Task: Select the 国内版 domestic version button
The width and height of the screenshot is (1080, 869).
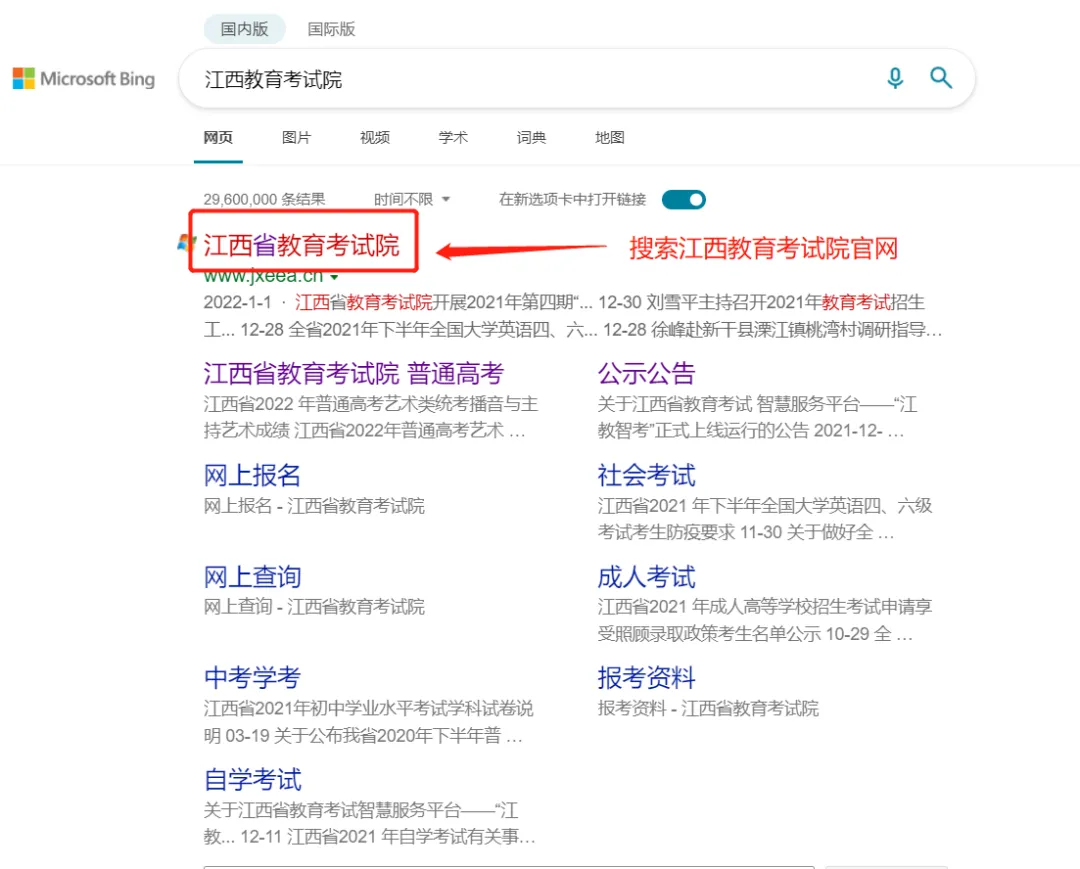Action: click(244, 29)
